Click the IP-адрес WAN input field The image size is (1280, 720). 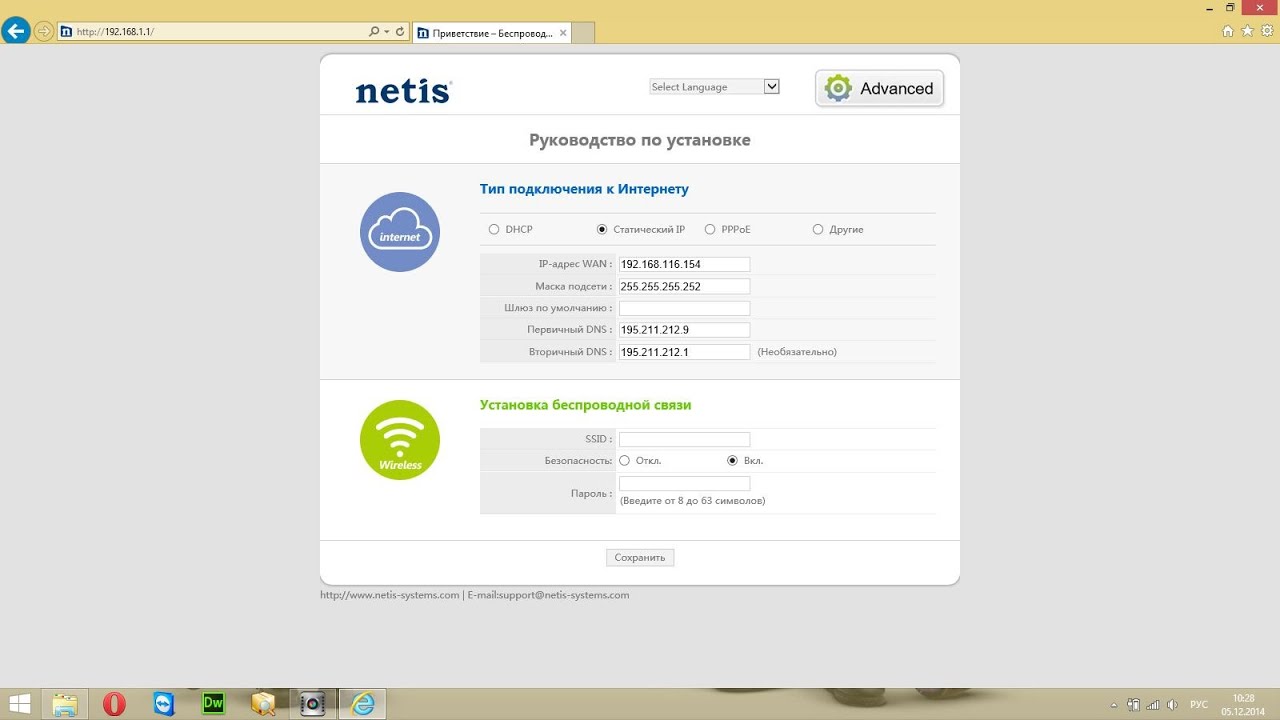click(x=684, y=264)
